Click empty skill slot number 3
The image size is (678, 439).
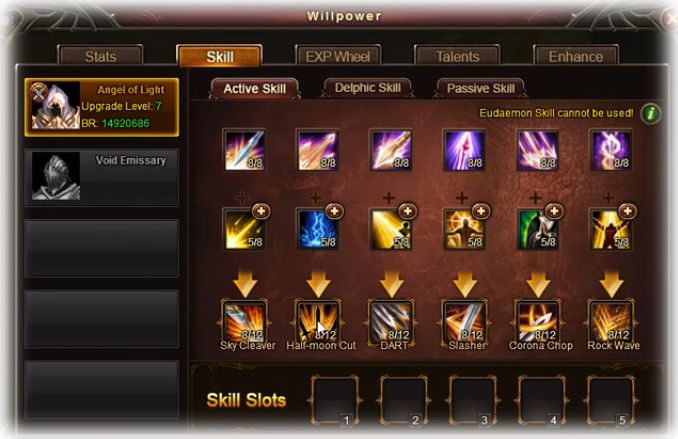pos(473,401)
